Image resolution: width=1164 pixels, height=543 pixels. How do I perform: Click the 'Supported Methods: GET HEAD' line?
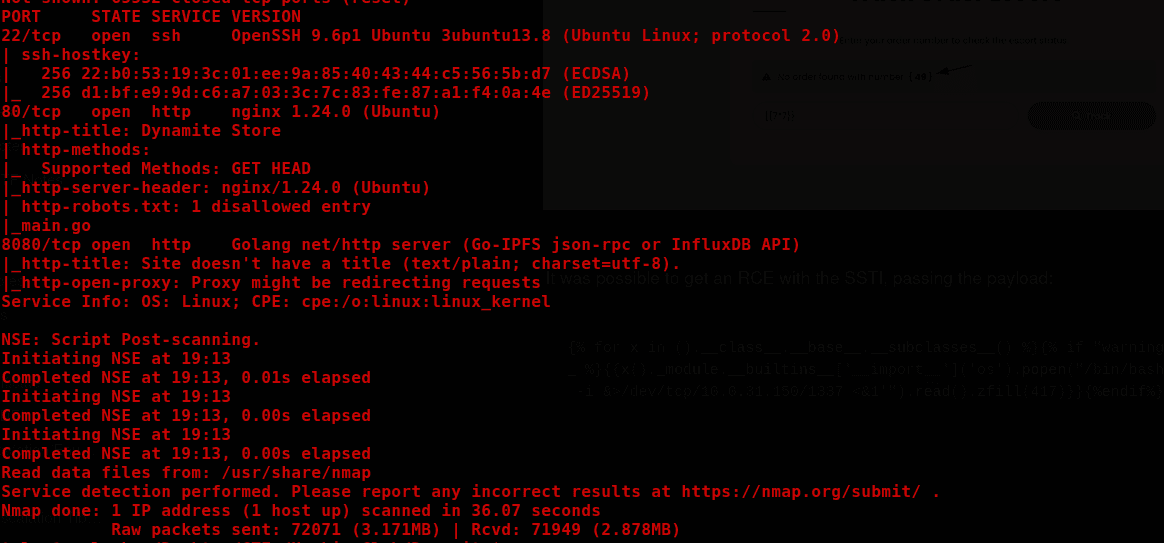(156, 169)
